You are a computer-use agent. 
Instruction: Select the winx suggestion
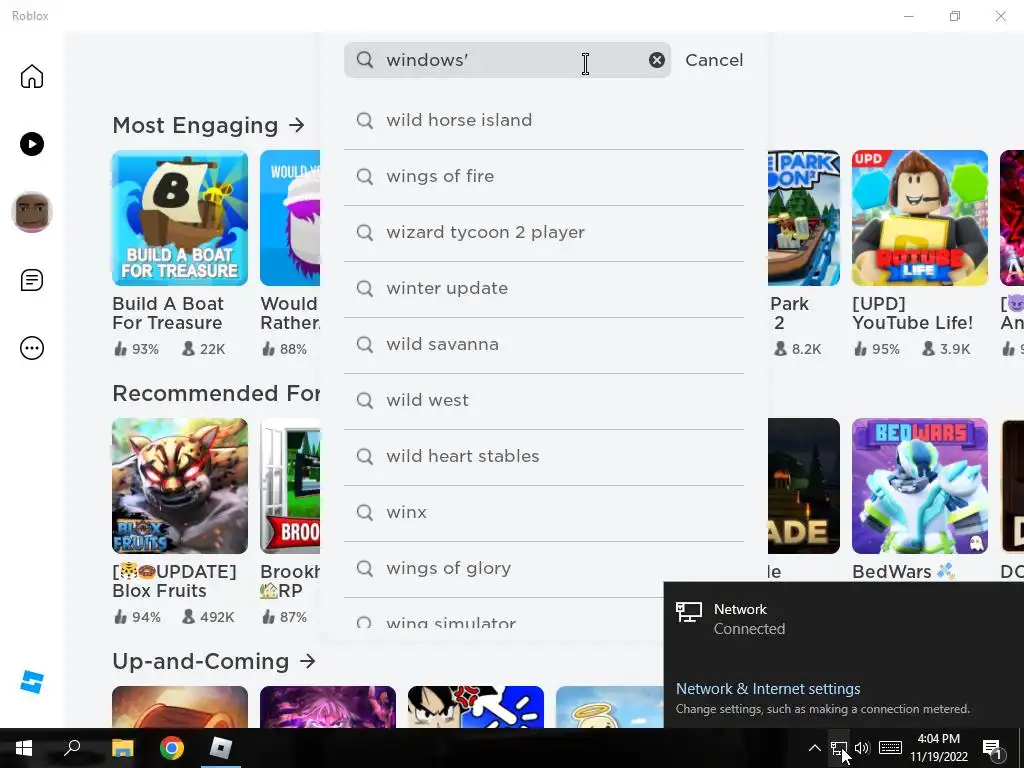pos(543,513)
